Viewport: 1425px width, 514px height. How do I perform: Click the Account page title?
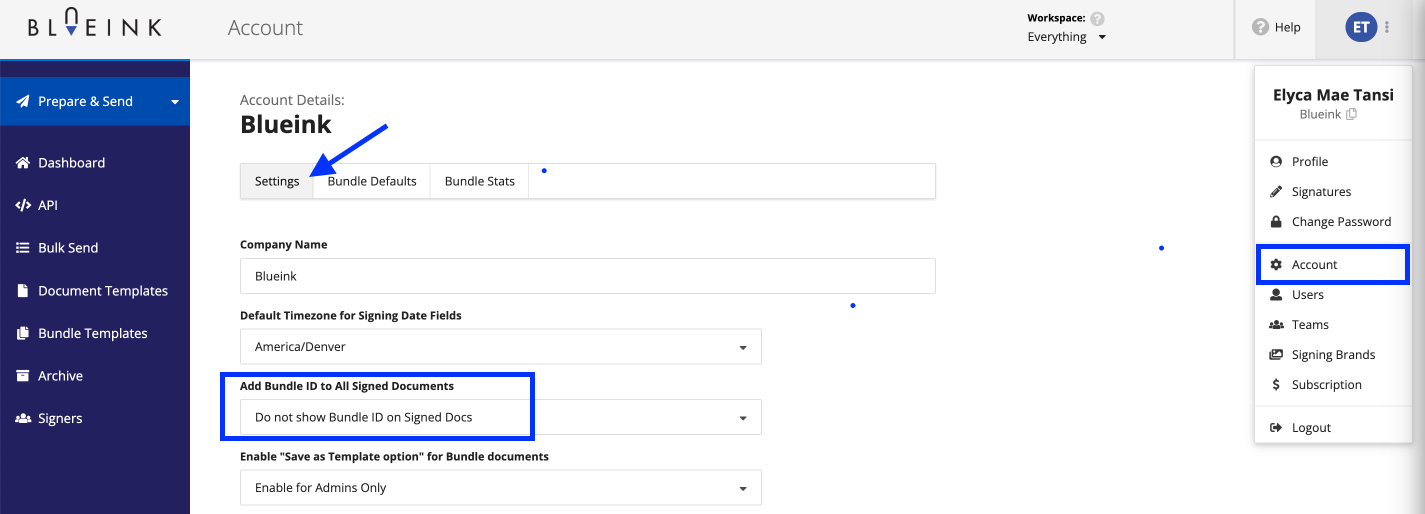click(265, 28)
